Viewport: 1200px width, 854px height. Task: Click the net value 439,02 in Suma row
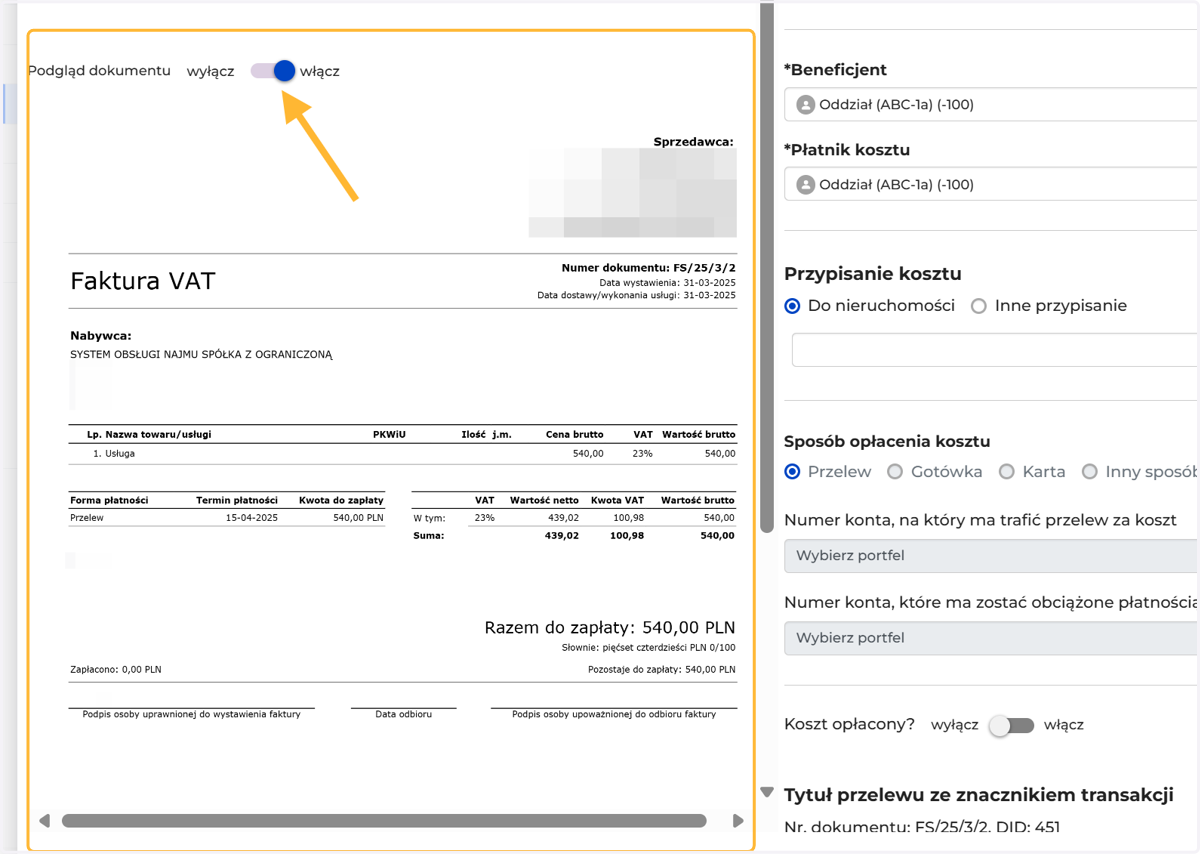(x=561, y=535)
